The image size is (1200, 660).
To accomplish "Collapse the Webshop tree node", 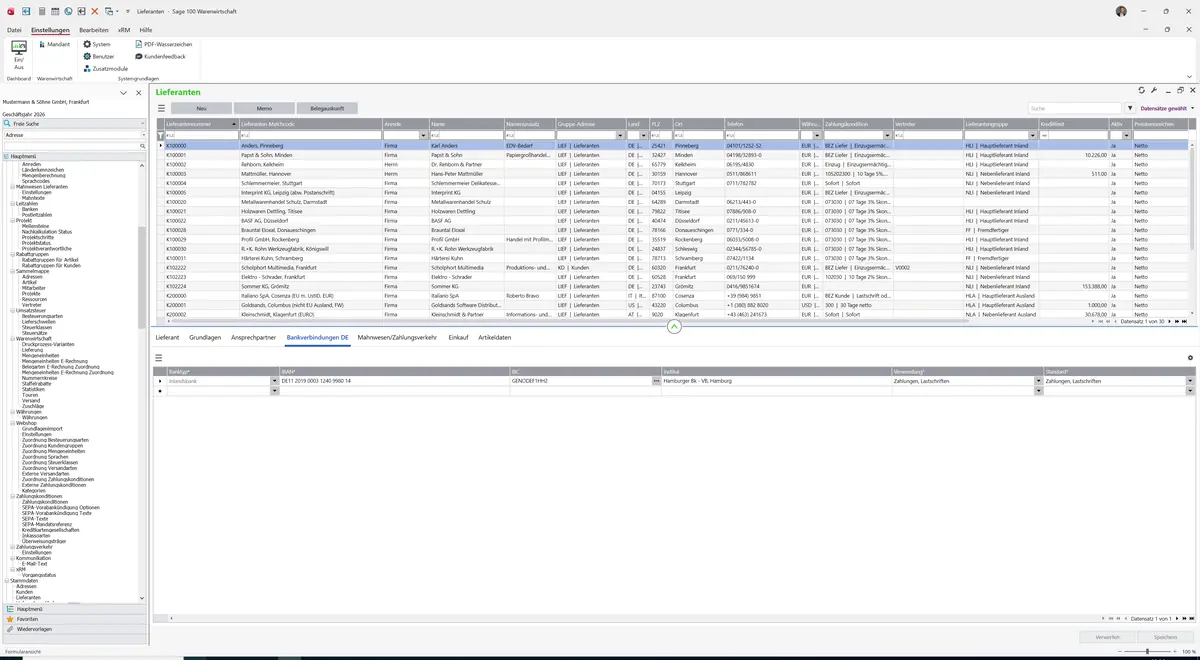I will [13, 423].
